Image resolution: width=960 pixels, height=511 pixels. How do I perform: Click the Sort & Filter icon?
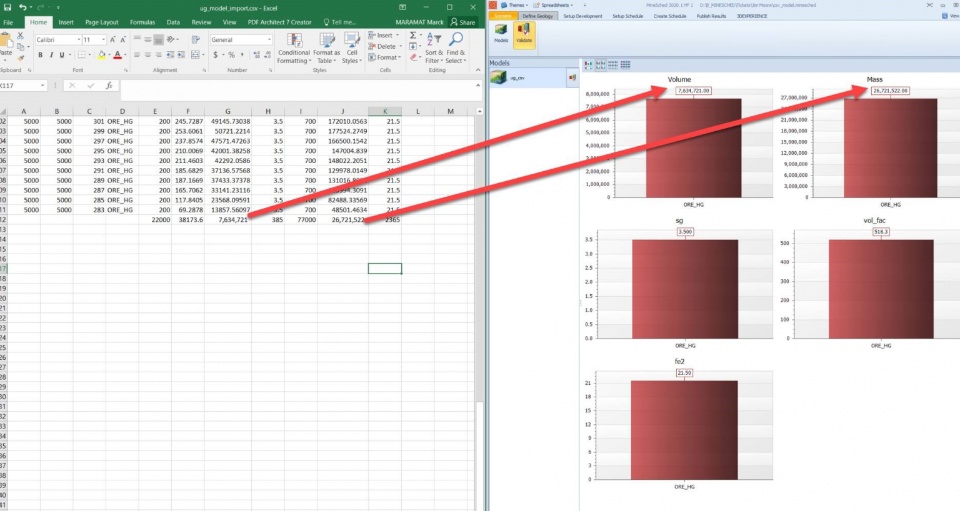point(433,39)
